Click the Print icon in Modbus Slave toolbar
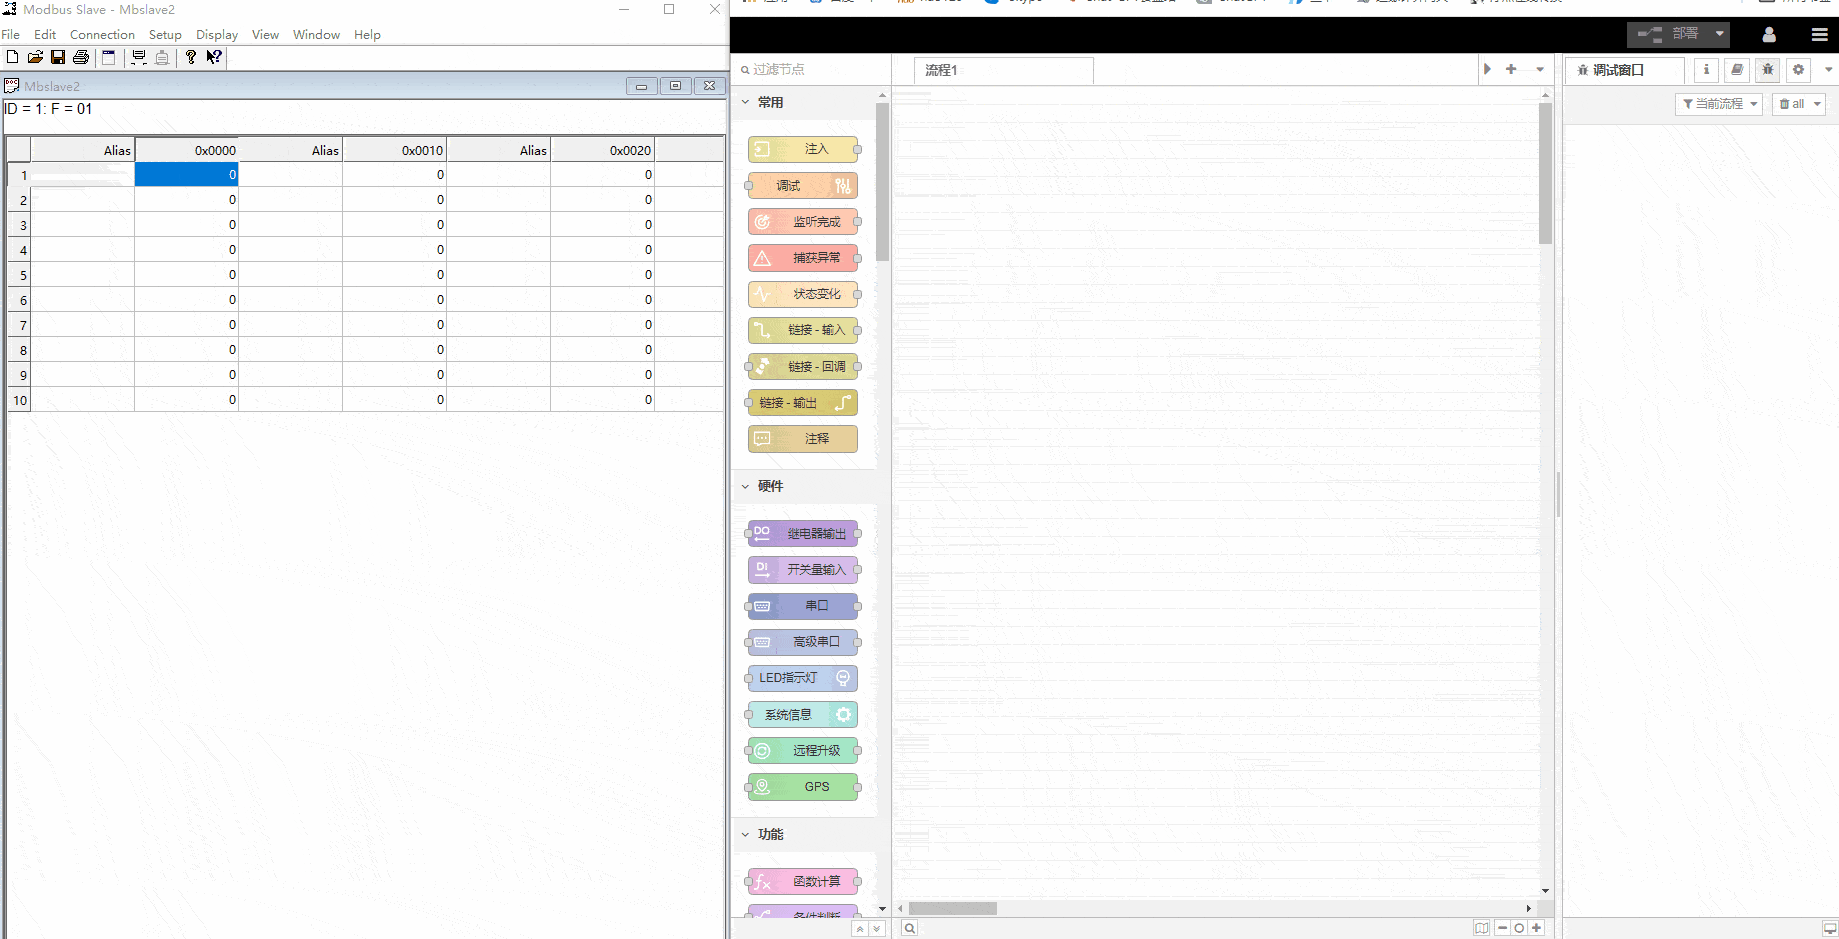Viewport: 1839px width, 939px height. [x=81, y=58]
